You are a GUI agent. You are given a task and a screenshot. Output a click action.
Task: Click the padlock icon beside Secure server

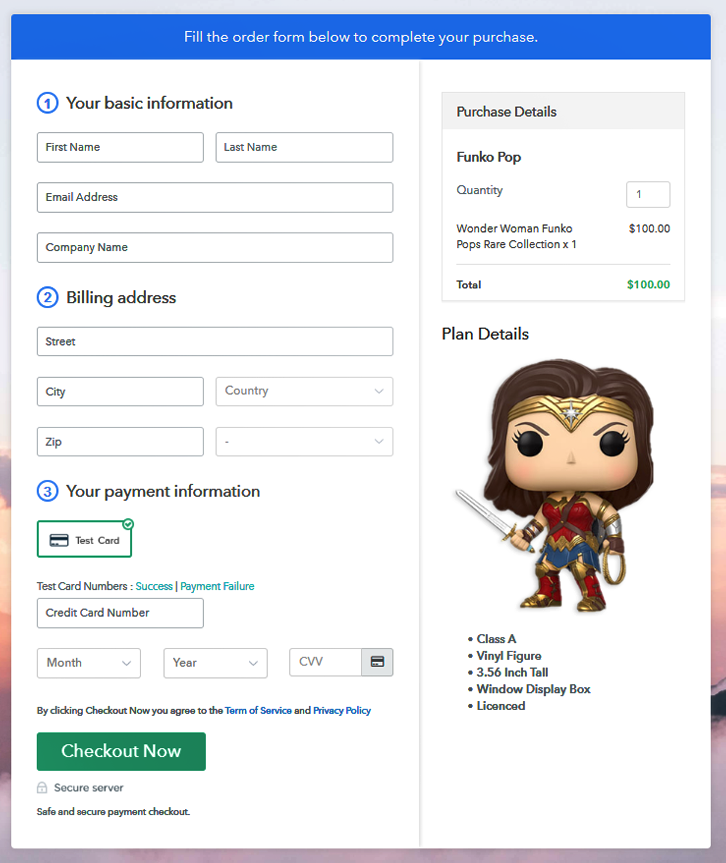[42, 788]
